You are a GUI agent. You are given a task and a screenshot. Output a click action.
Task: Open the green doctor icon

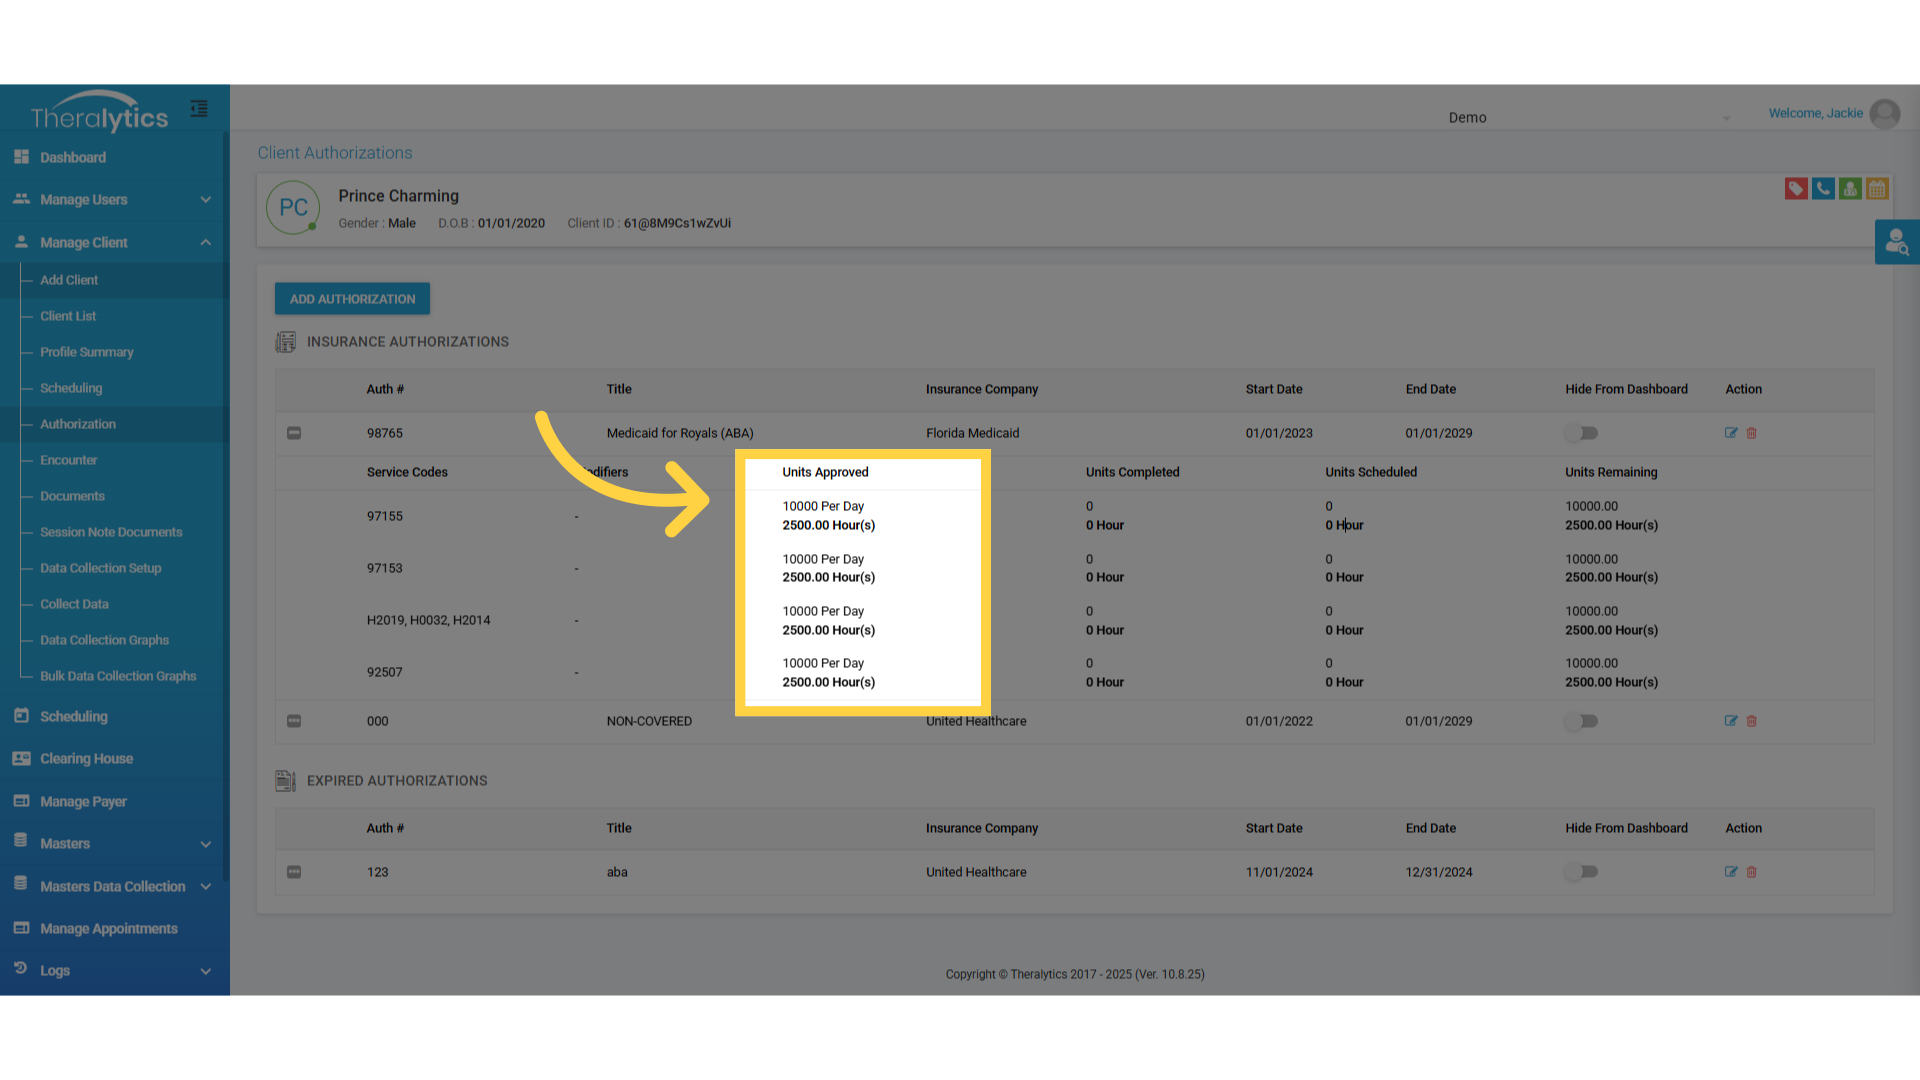[1850, 189]
